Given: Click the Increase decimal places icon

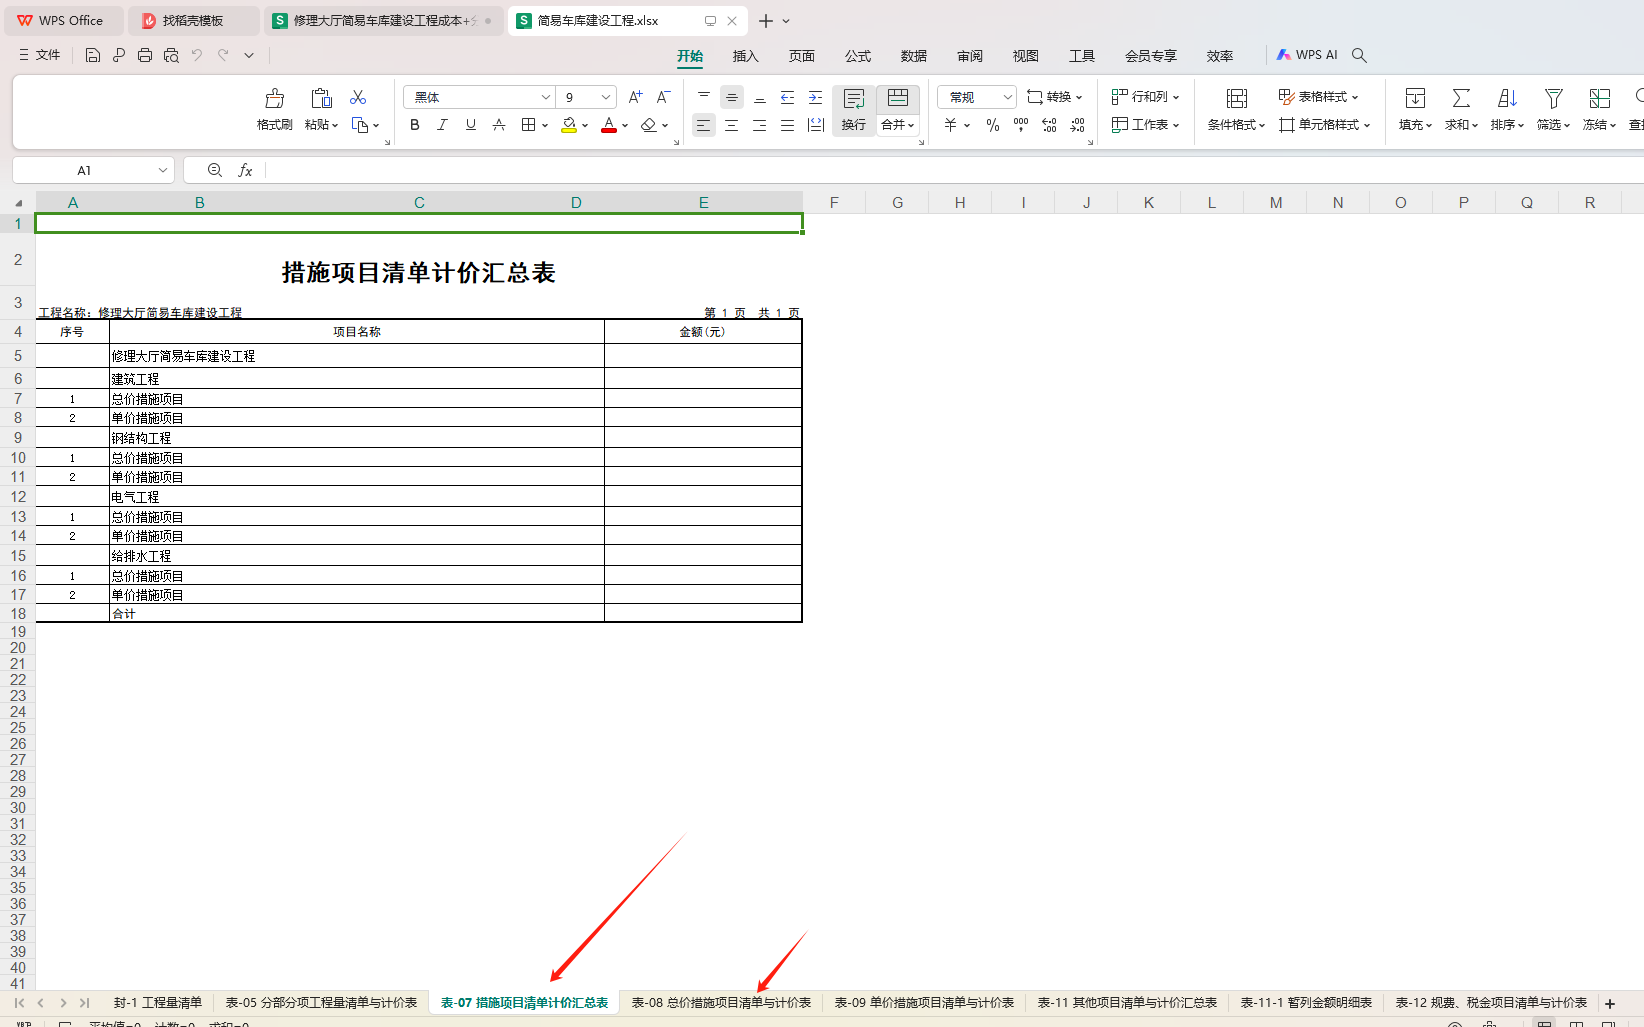Looking at the screenshot, I should click(x=1049, y=125).
